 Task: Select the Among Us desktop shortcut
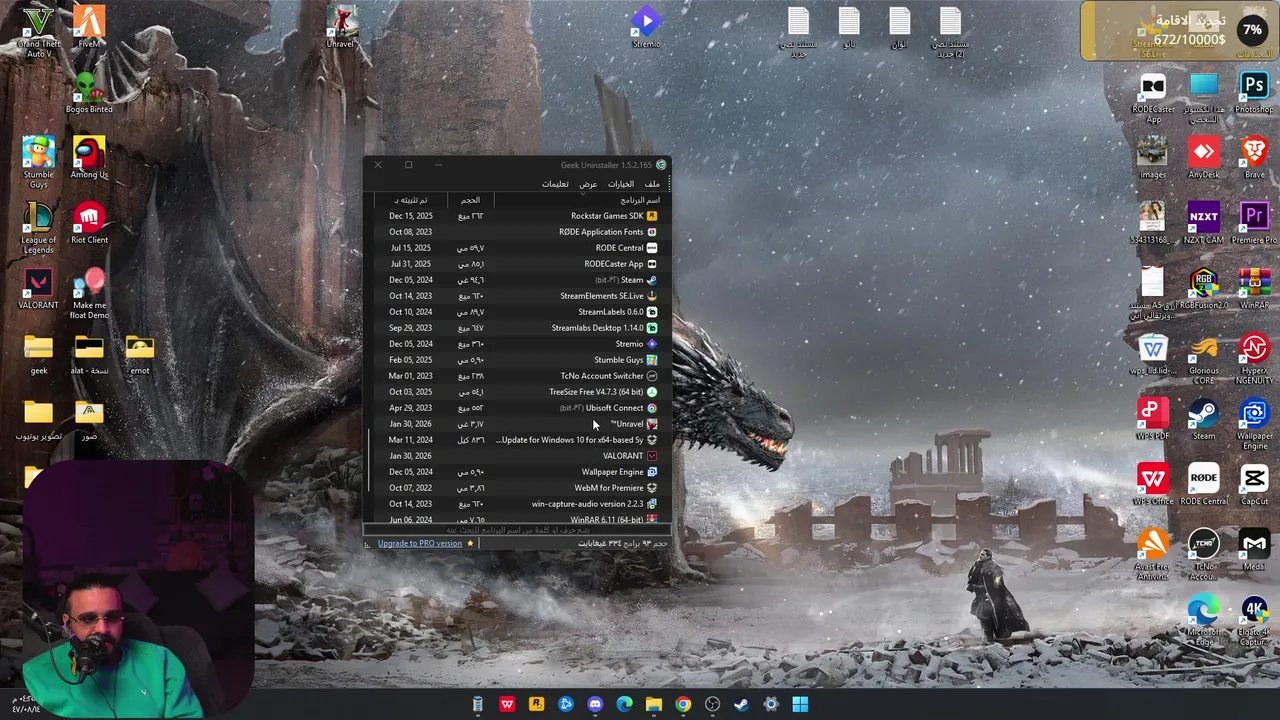tap(89, 158)
